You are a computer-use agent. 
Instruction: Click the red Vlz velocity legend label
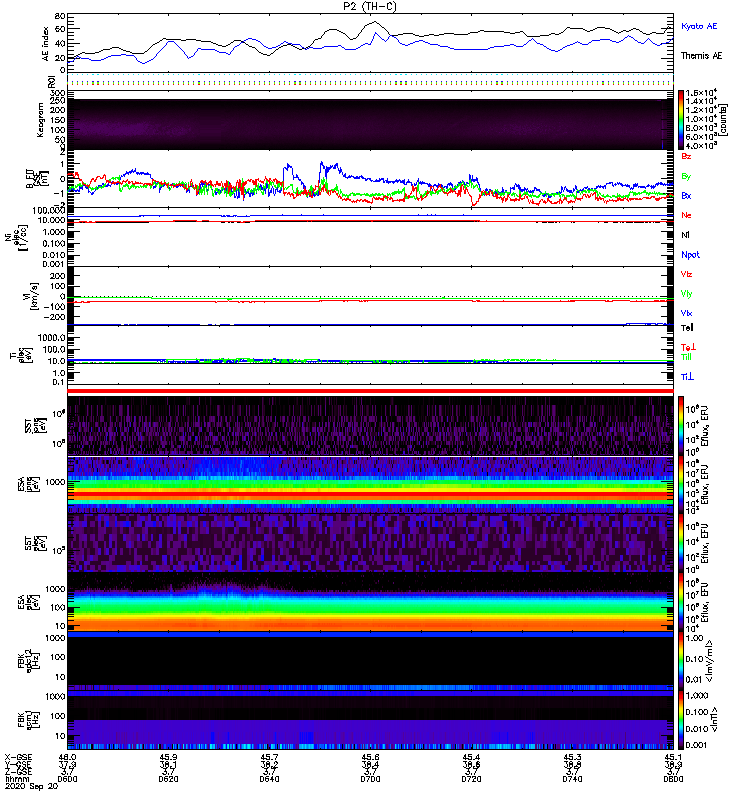[686, 274]
